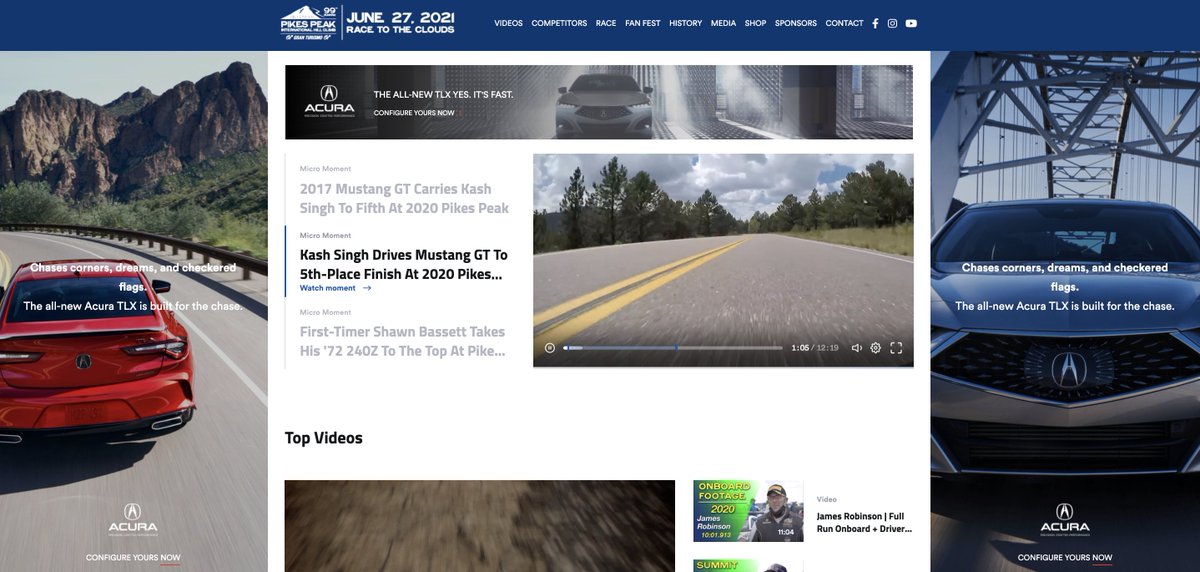1200x572 pixels.
Task: Click Configure Yours Now in left Acura ad
Action: pyautogui.click(x=133, y=557)
